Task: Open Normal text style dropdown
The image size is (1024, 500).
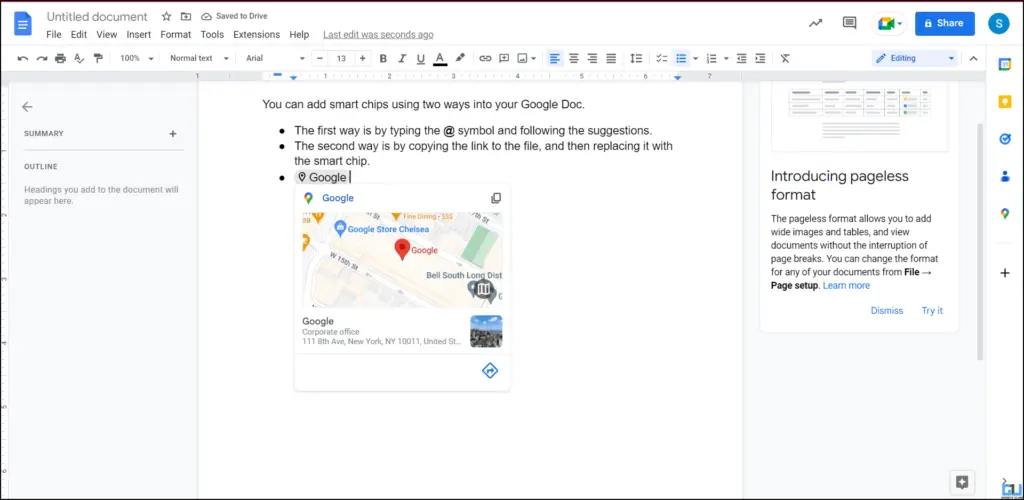Action: click(x=199, y=58)
